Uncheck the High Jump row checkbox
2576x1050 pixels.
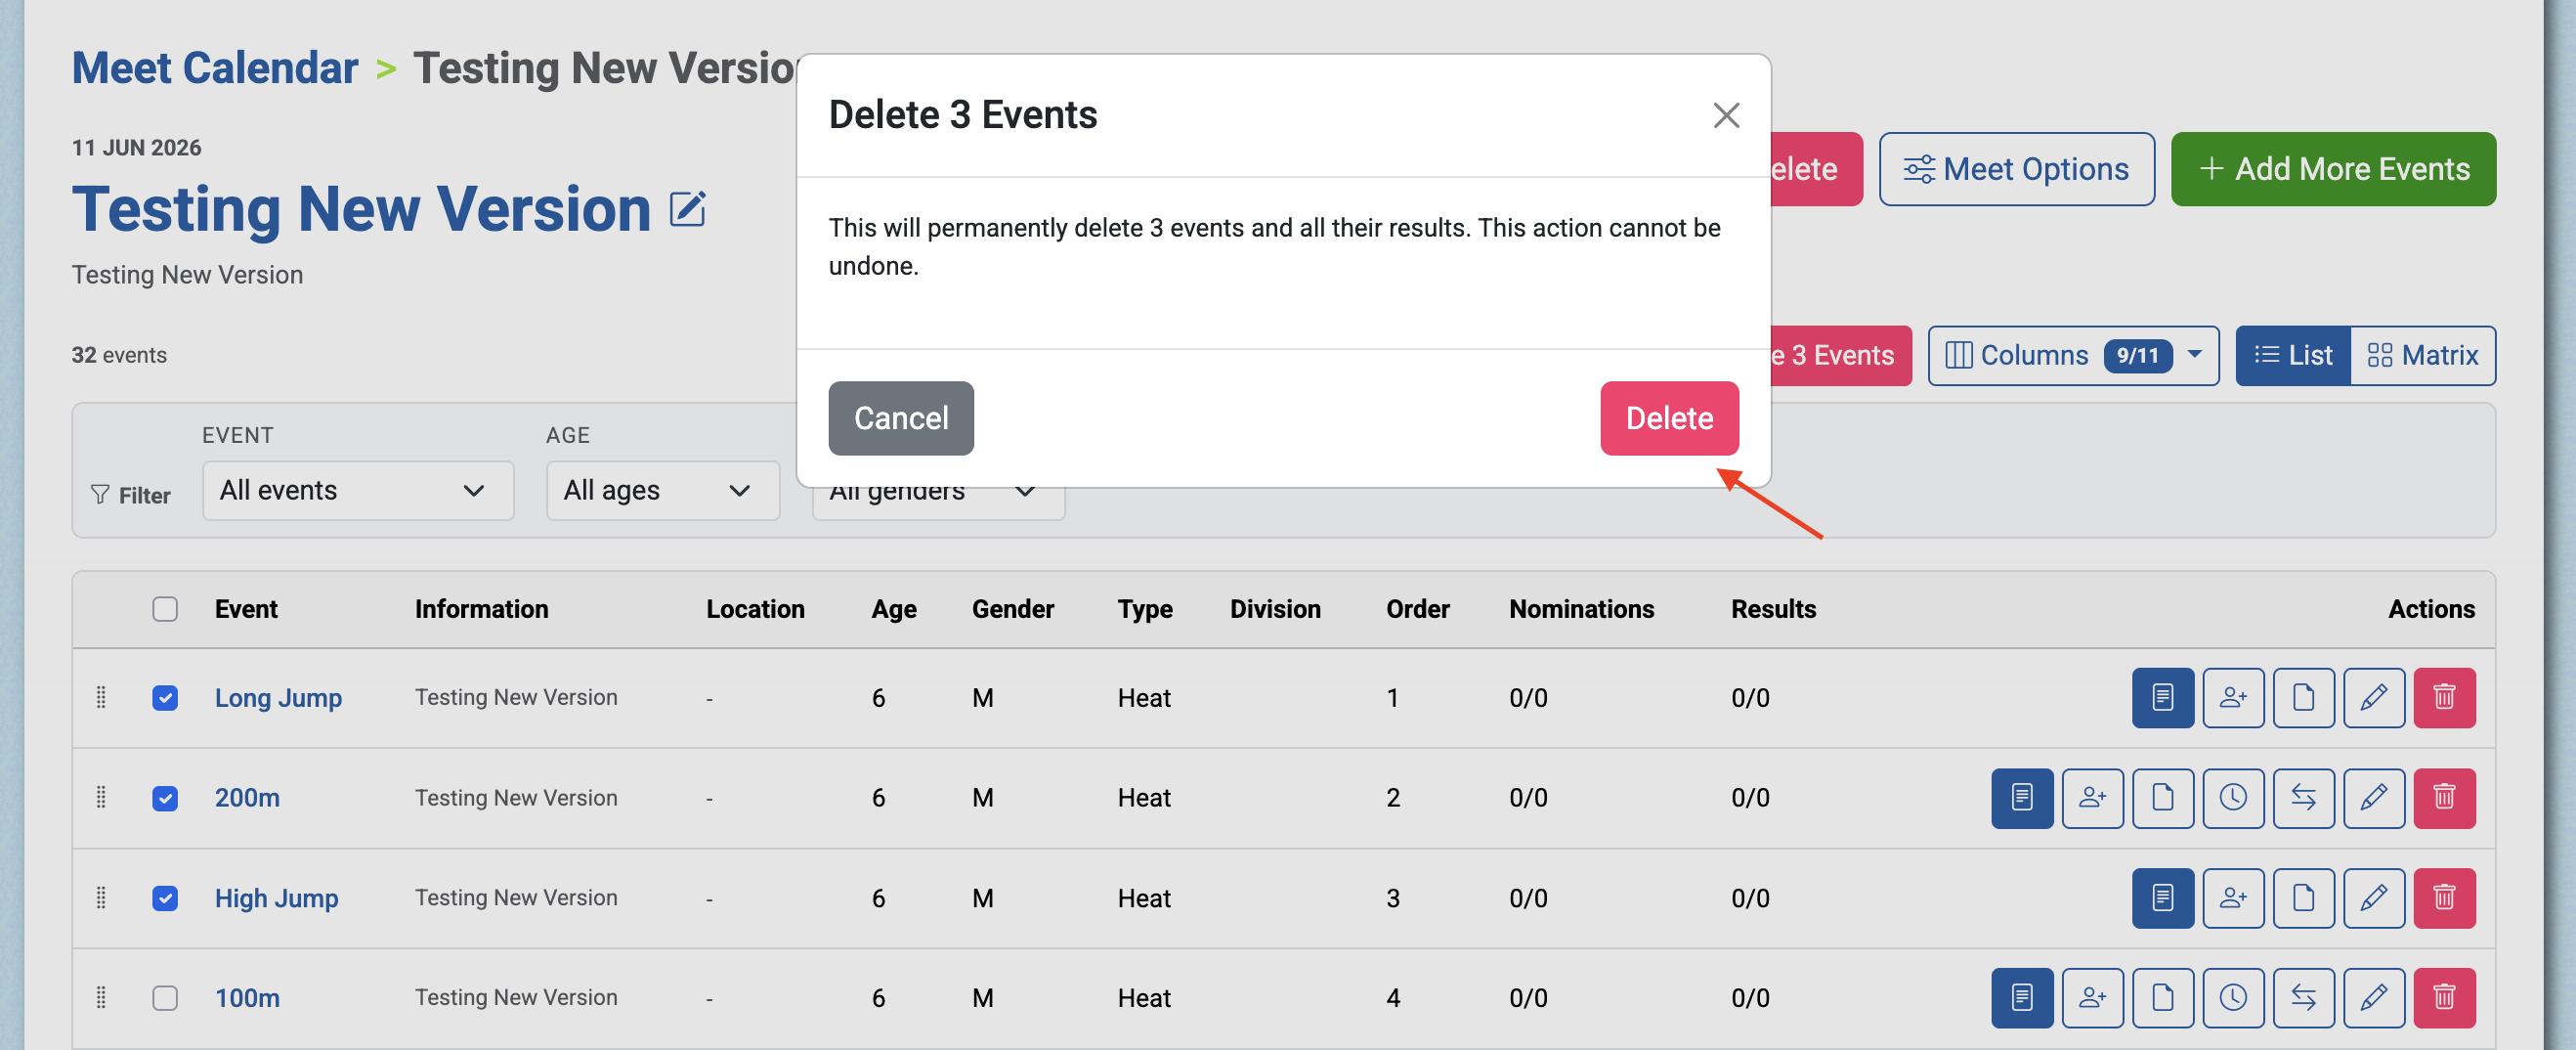[x=165, y=897]
